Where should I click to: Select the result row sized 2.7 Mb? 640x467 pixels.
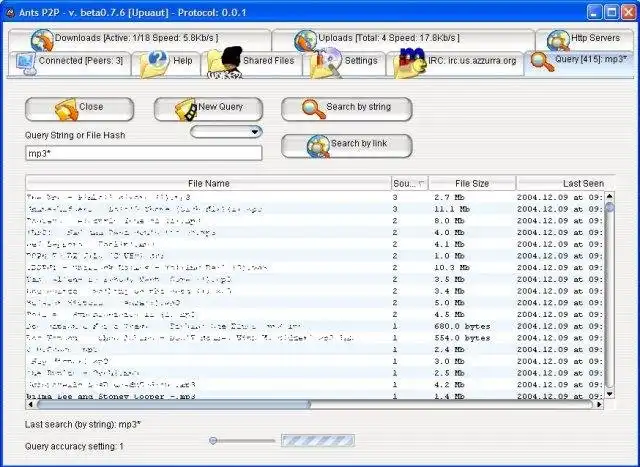tap(315, 197)
